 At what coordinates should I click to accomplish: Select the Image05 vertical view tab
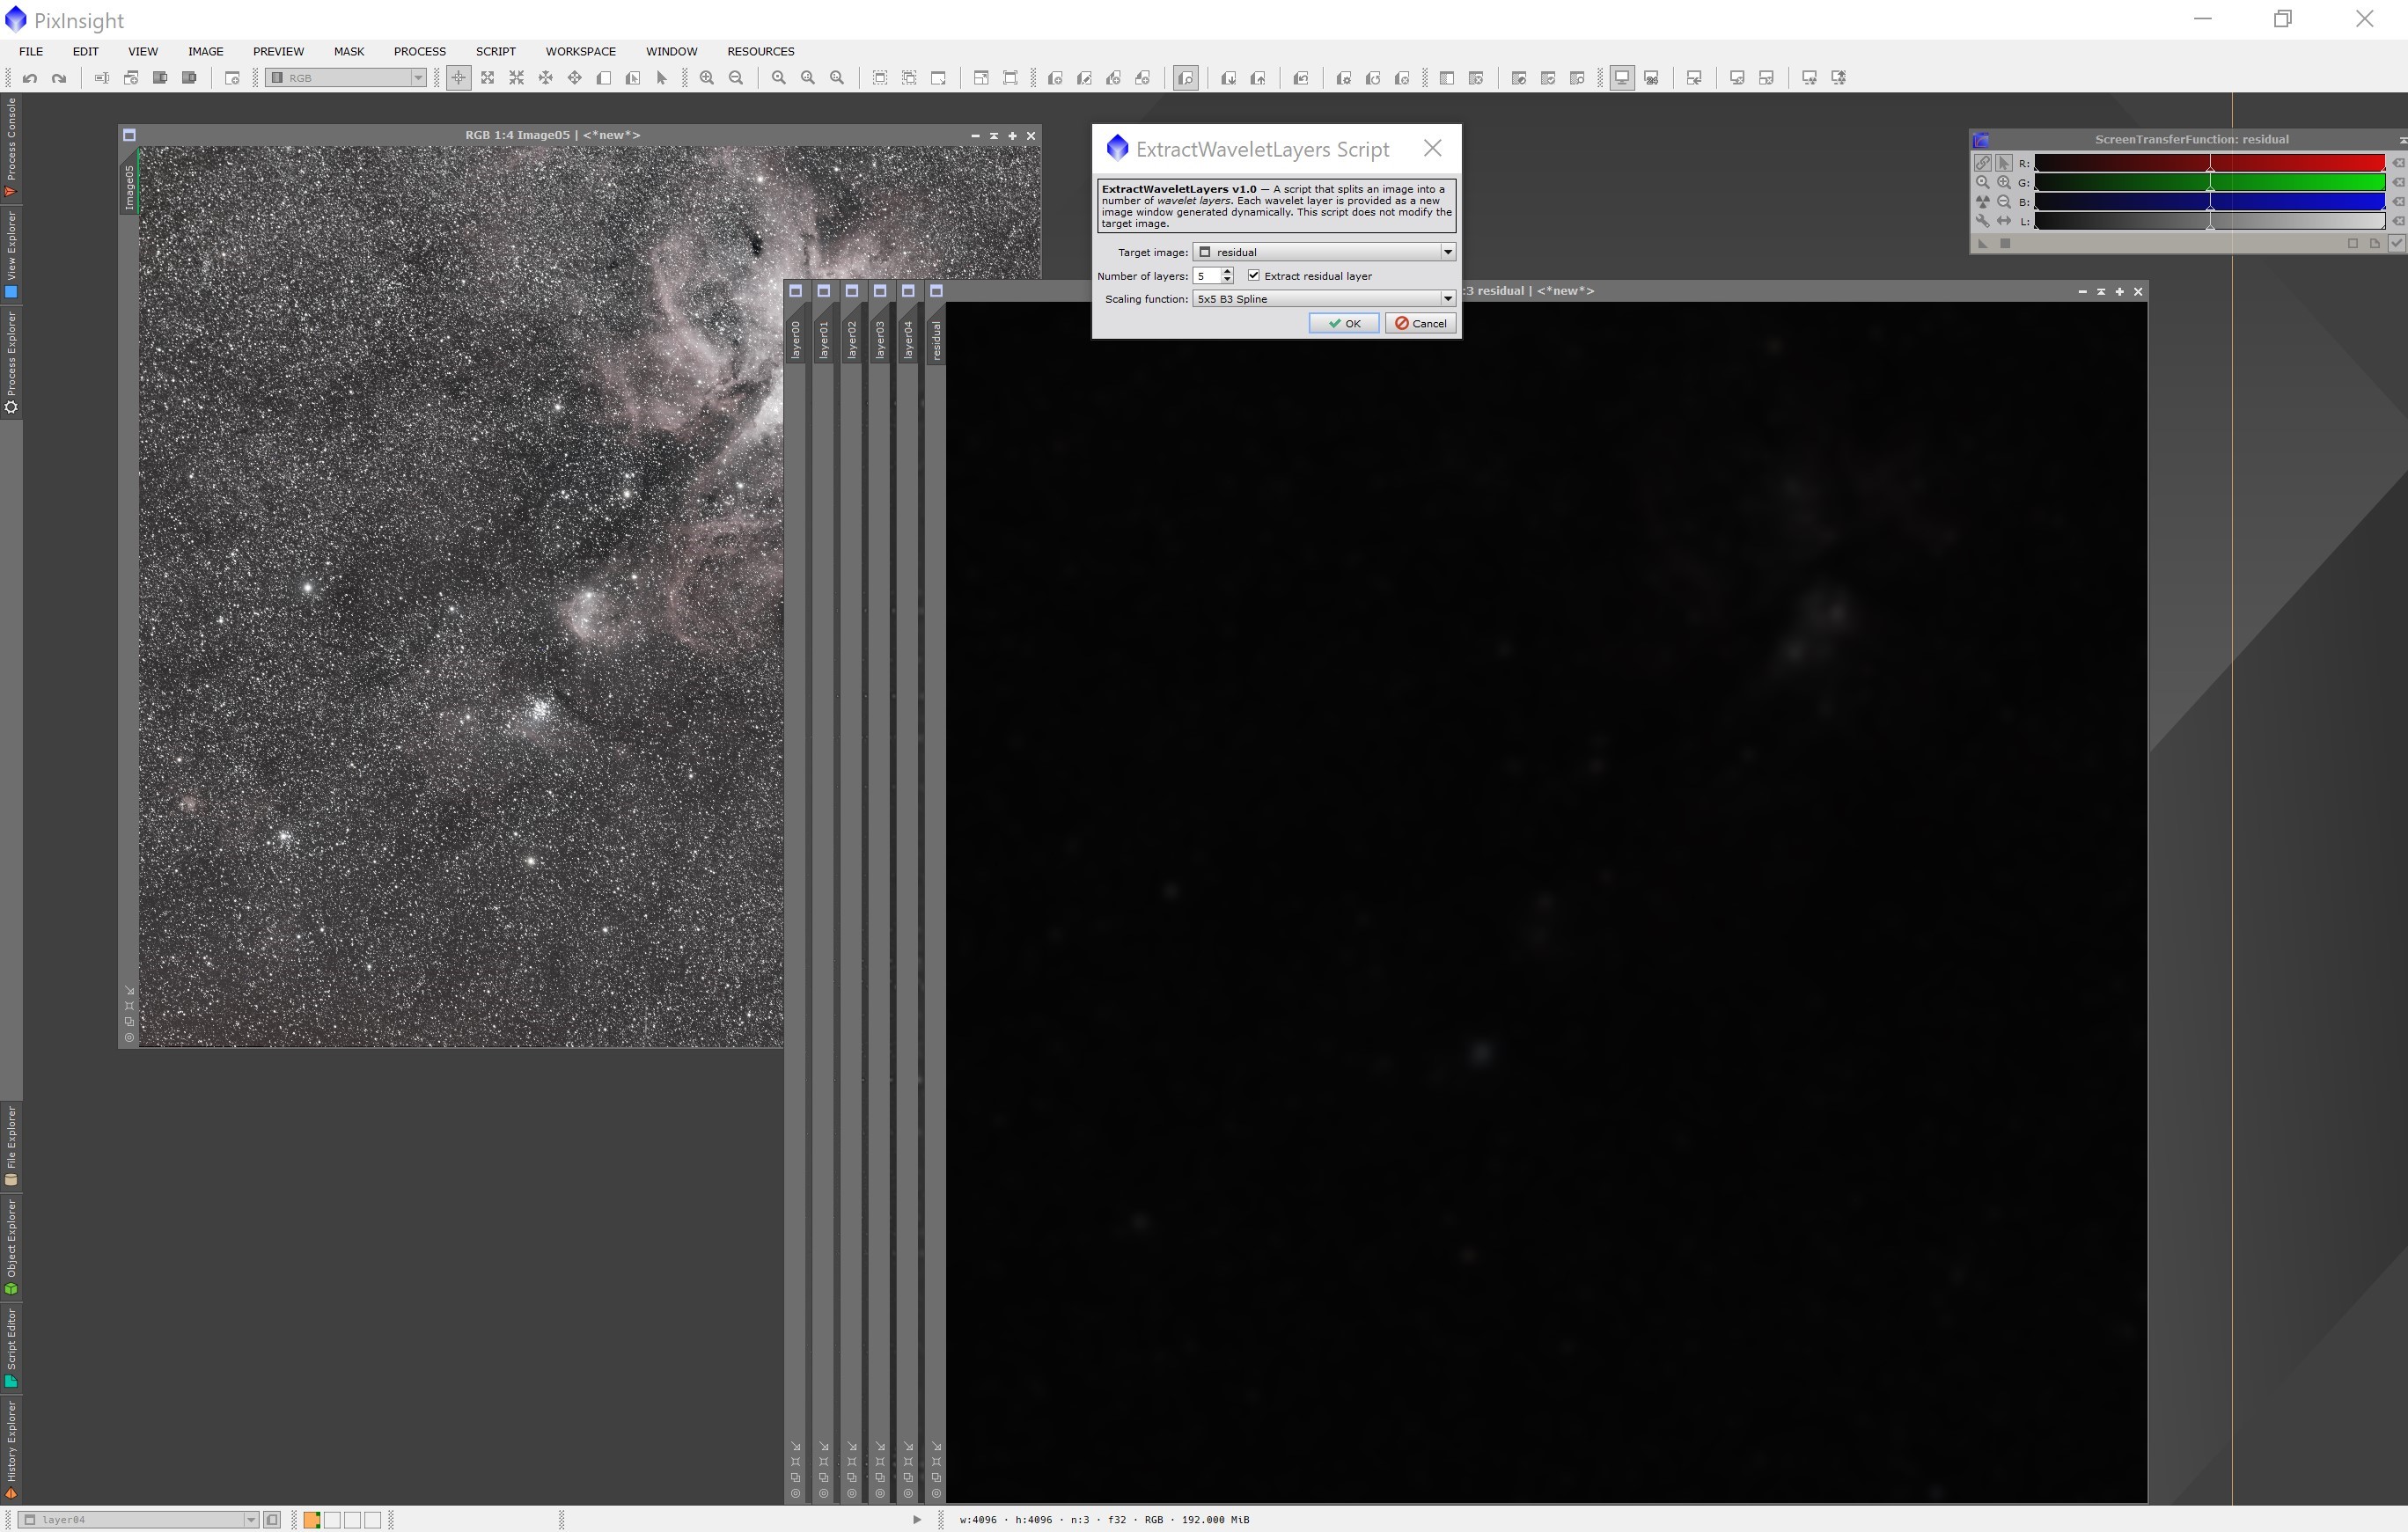point(129,187)
